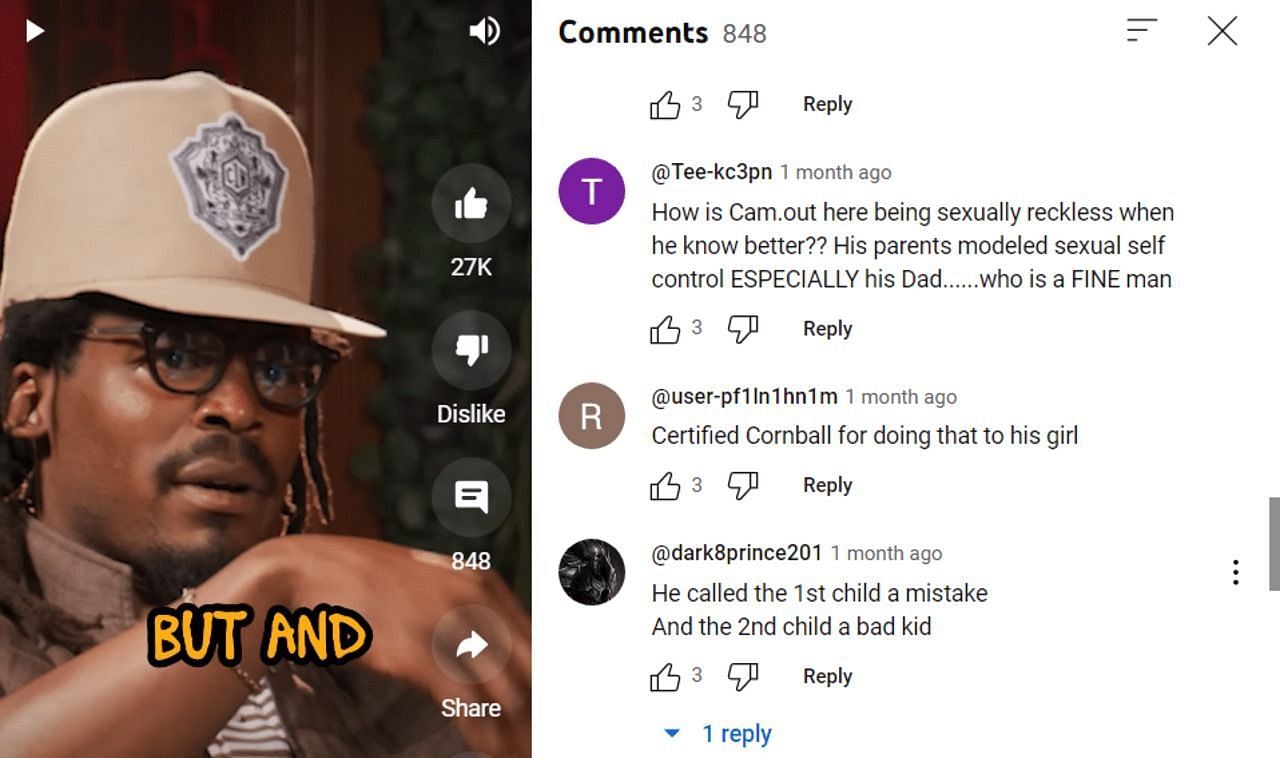This screenshot has width=1280, height=758.
Task: Click the Dislike thumbs-down on the video
Action: [471, 350]
